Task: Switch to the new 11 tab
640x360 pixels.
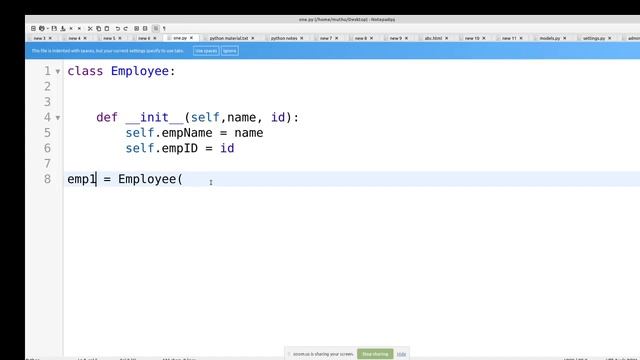Action: pos(509,38)
